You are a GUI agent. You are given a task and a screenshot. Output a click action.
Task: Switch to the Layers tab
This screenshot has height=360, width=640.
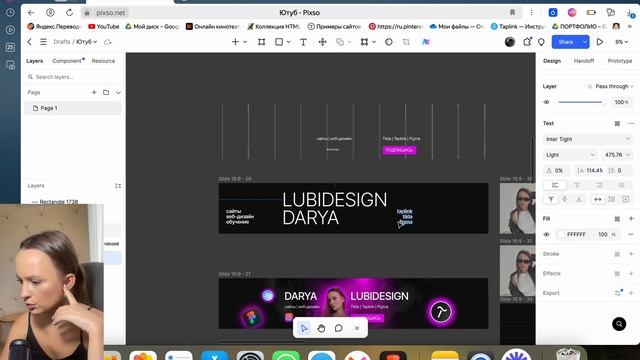click(35, 61)
